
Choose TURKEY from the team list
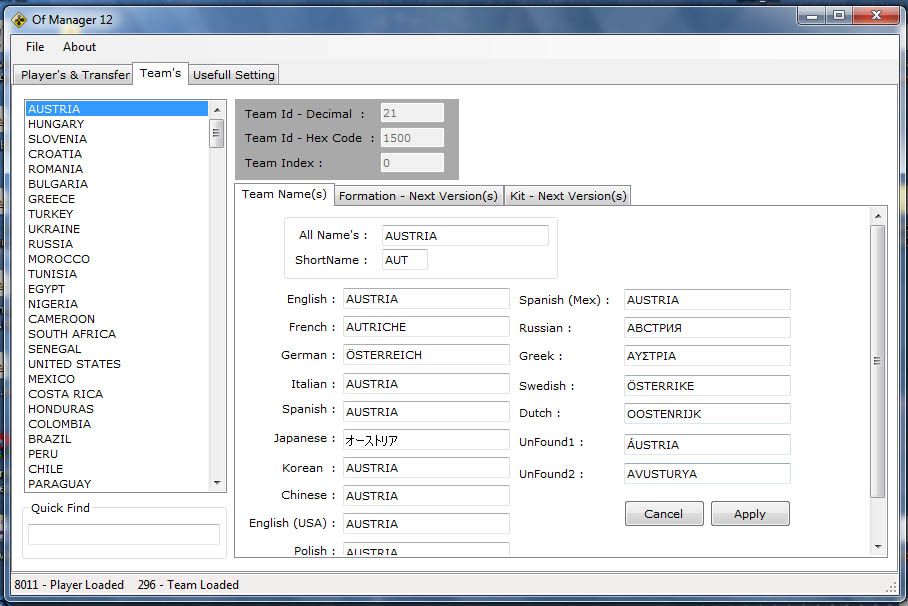point(51,214)
